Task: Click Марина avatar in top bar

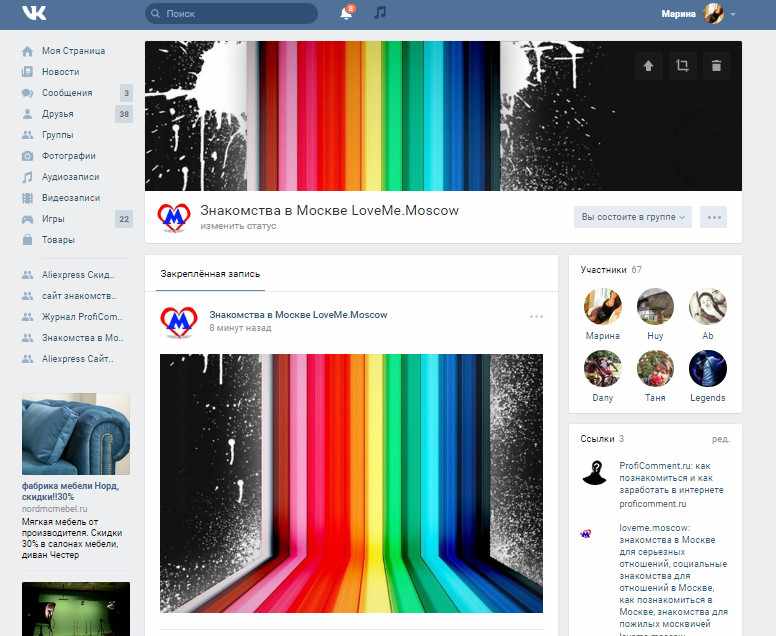Action: coord(714,13)
